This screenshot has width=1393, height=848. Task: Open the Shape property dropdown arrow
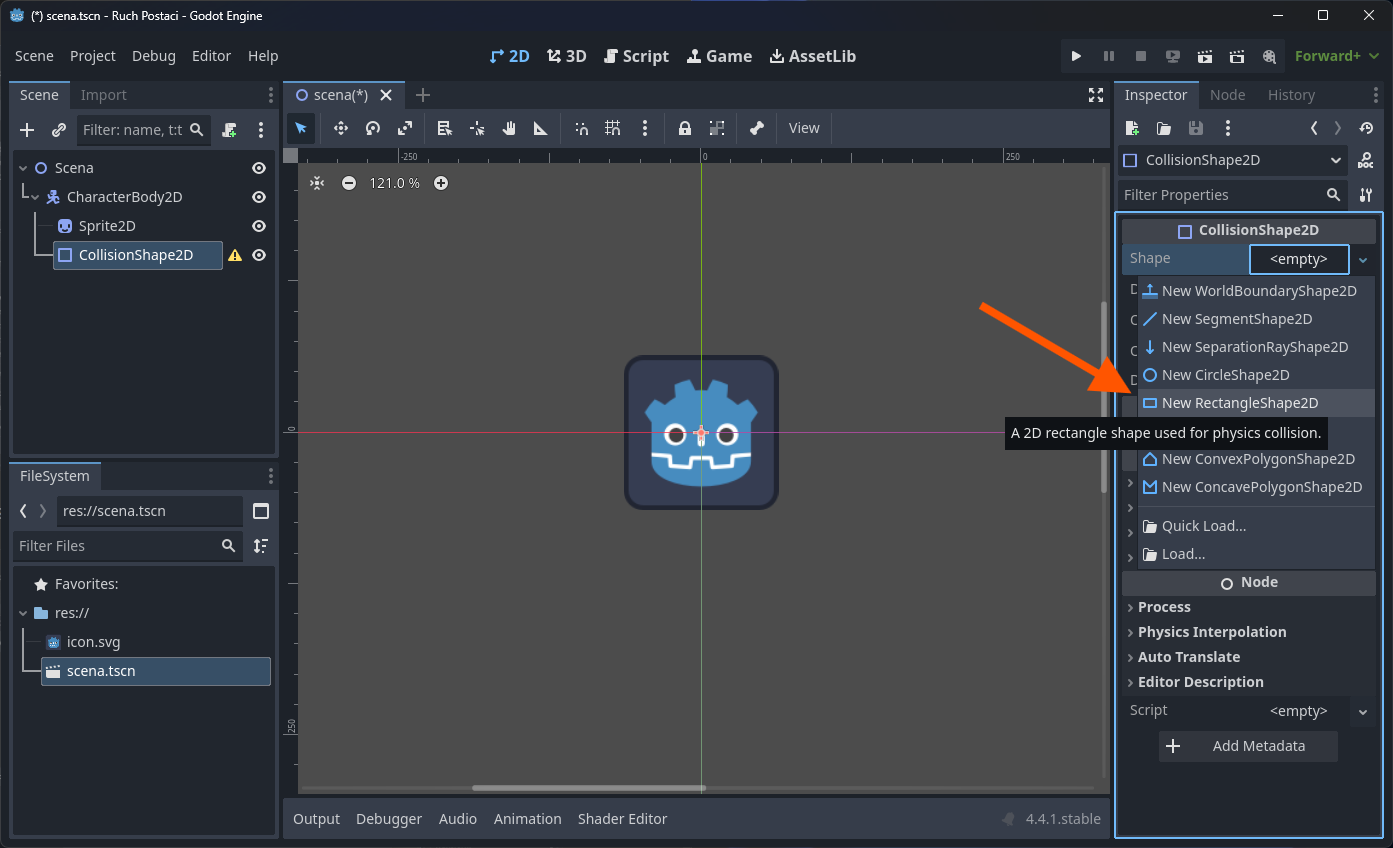(1363, 259)
